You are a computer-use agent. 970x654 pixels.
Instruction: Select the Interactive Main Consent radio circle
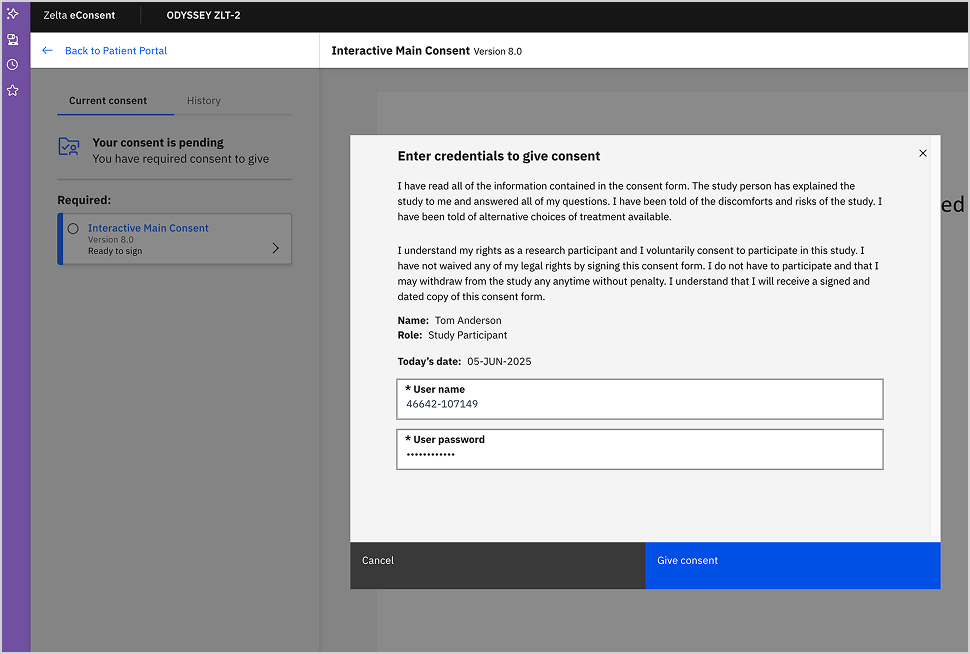[73, 229]
